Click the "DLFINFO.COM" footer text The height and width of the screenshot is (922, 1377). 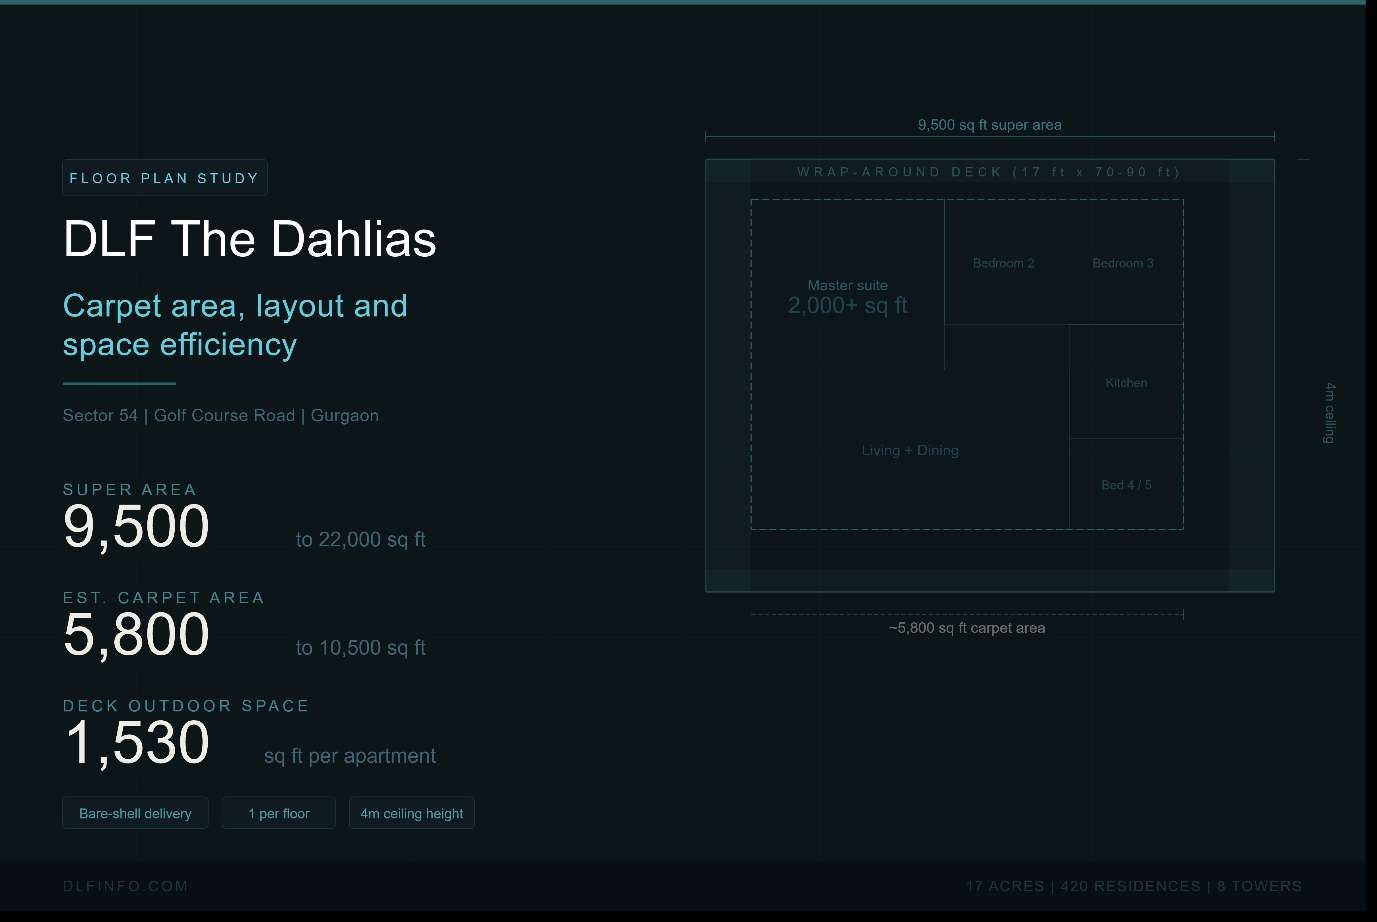tap(125, 886)
